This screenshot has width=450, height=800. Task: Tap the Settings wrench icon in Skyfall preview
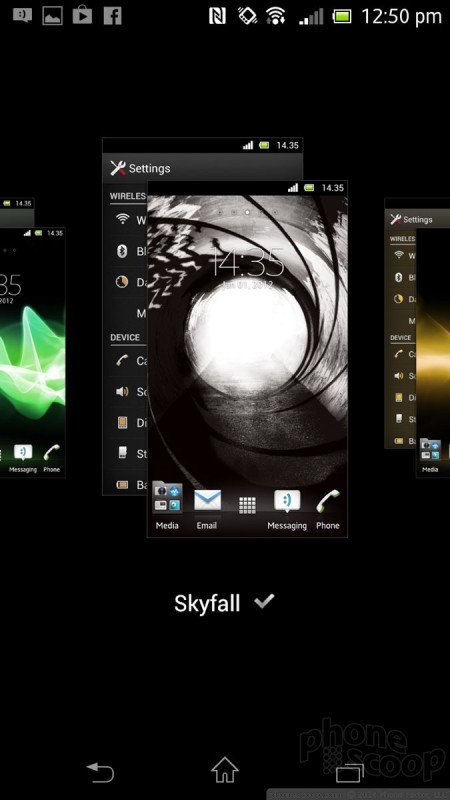(x=118, y=168)
